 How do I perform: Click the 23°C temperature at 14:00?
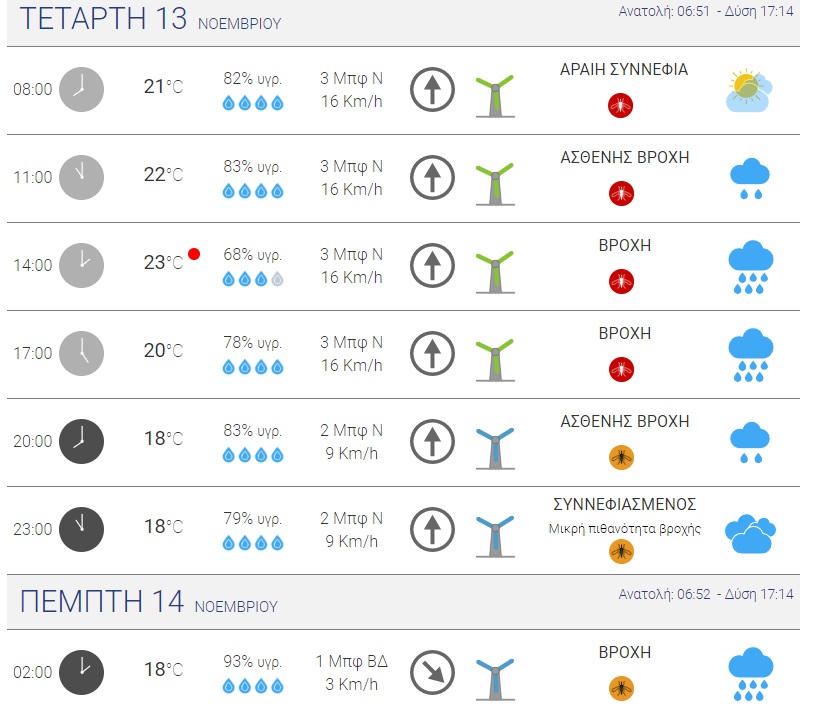click(163, 263)
